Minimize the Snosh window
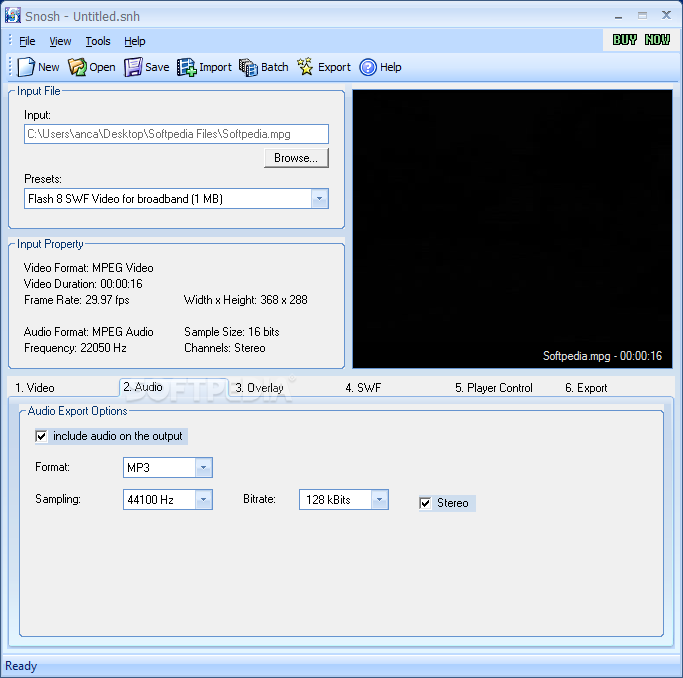This screenshot has height=678, width=683. (619, 17)
